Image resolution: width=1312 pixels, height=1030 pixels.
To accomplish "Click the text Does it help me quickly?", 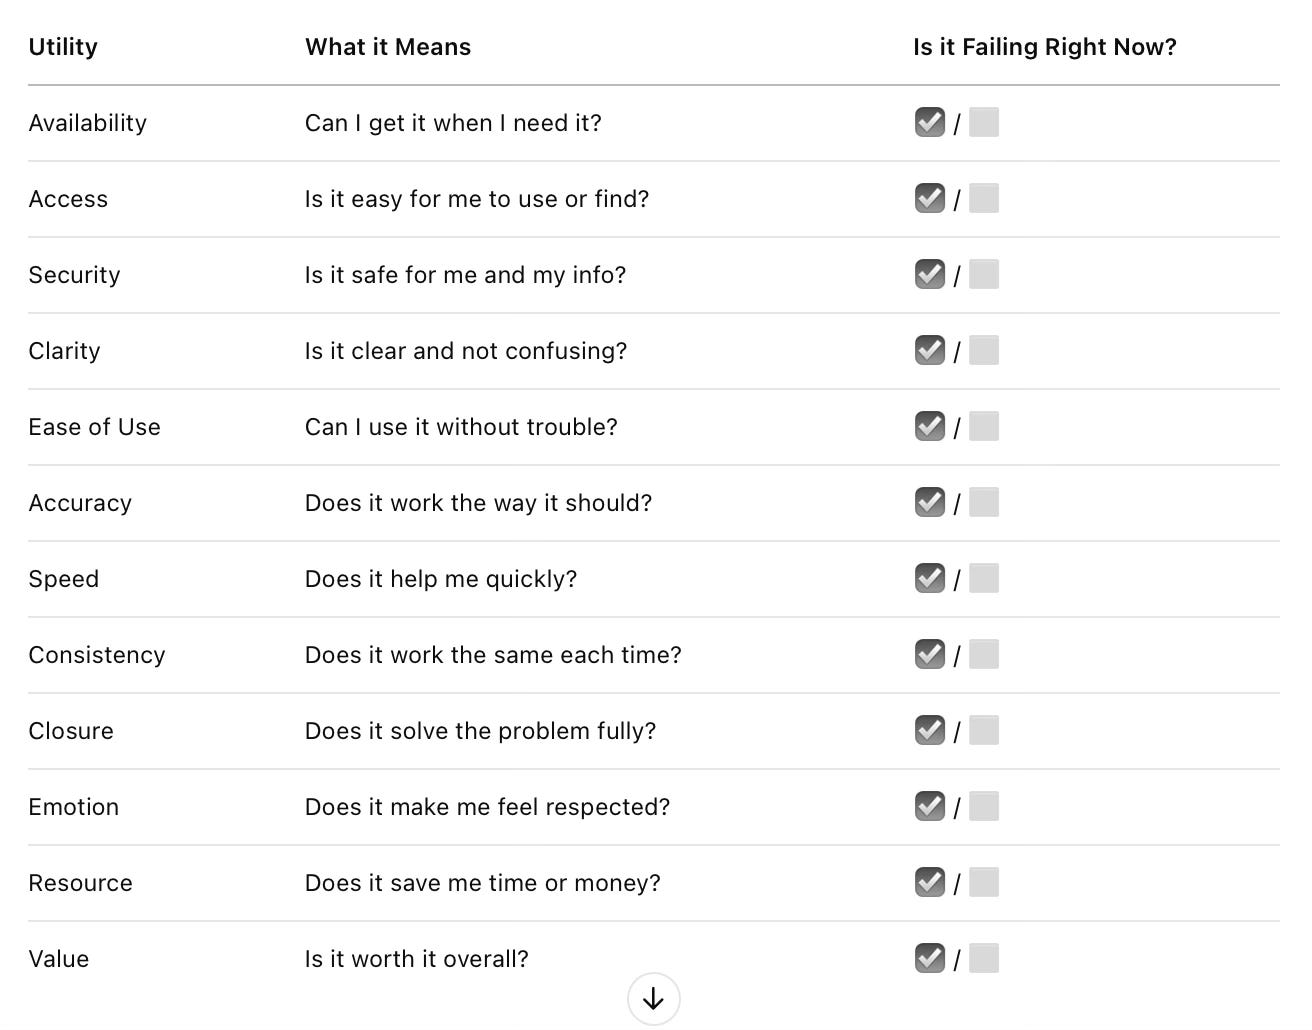I will coord(441,579).
